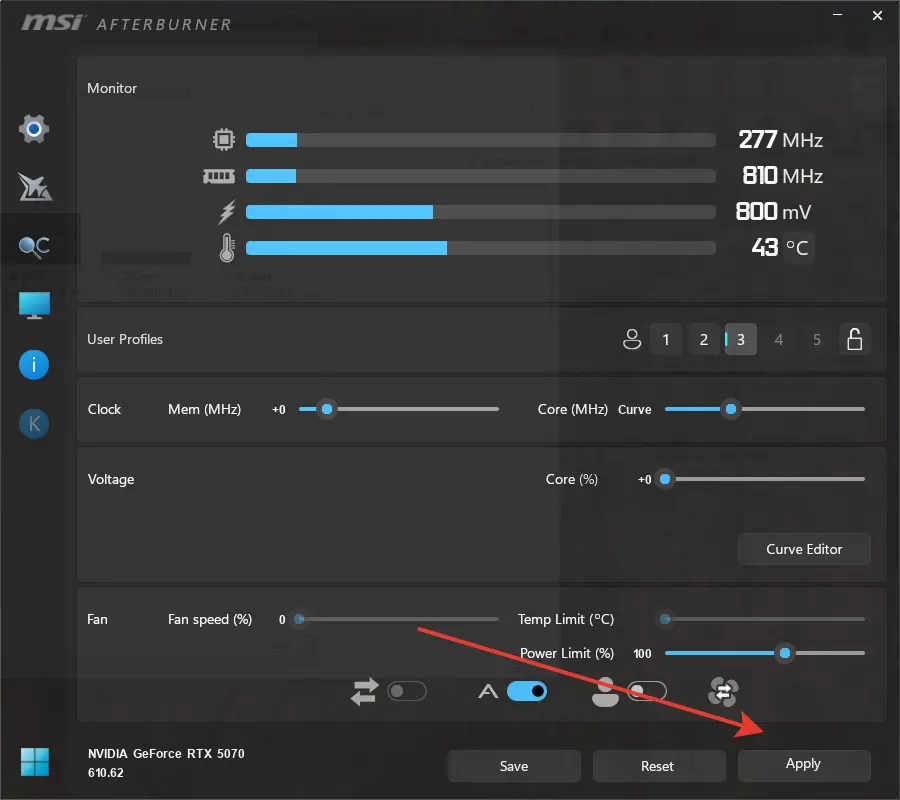
Task: Select user profile 1
Action: pos(666,339)
